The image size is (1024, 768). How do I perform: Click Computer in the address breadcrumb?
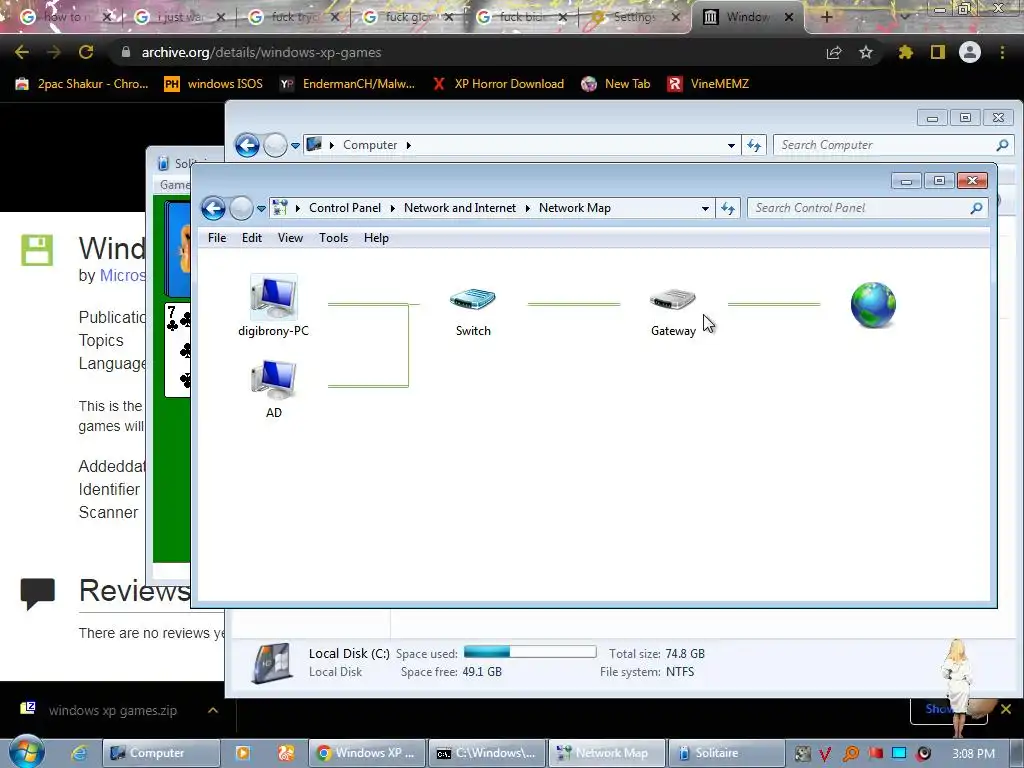(x=370, y=145)
